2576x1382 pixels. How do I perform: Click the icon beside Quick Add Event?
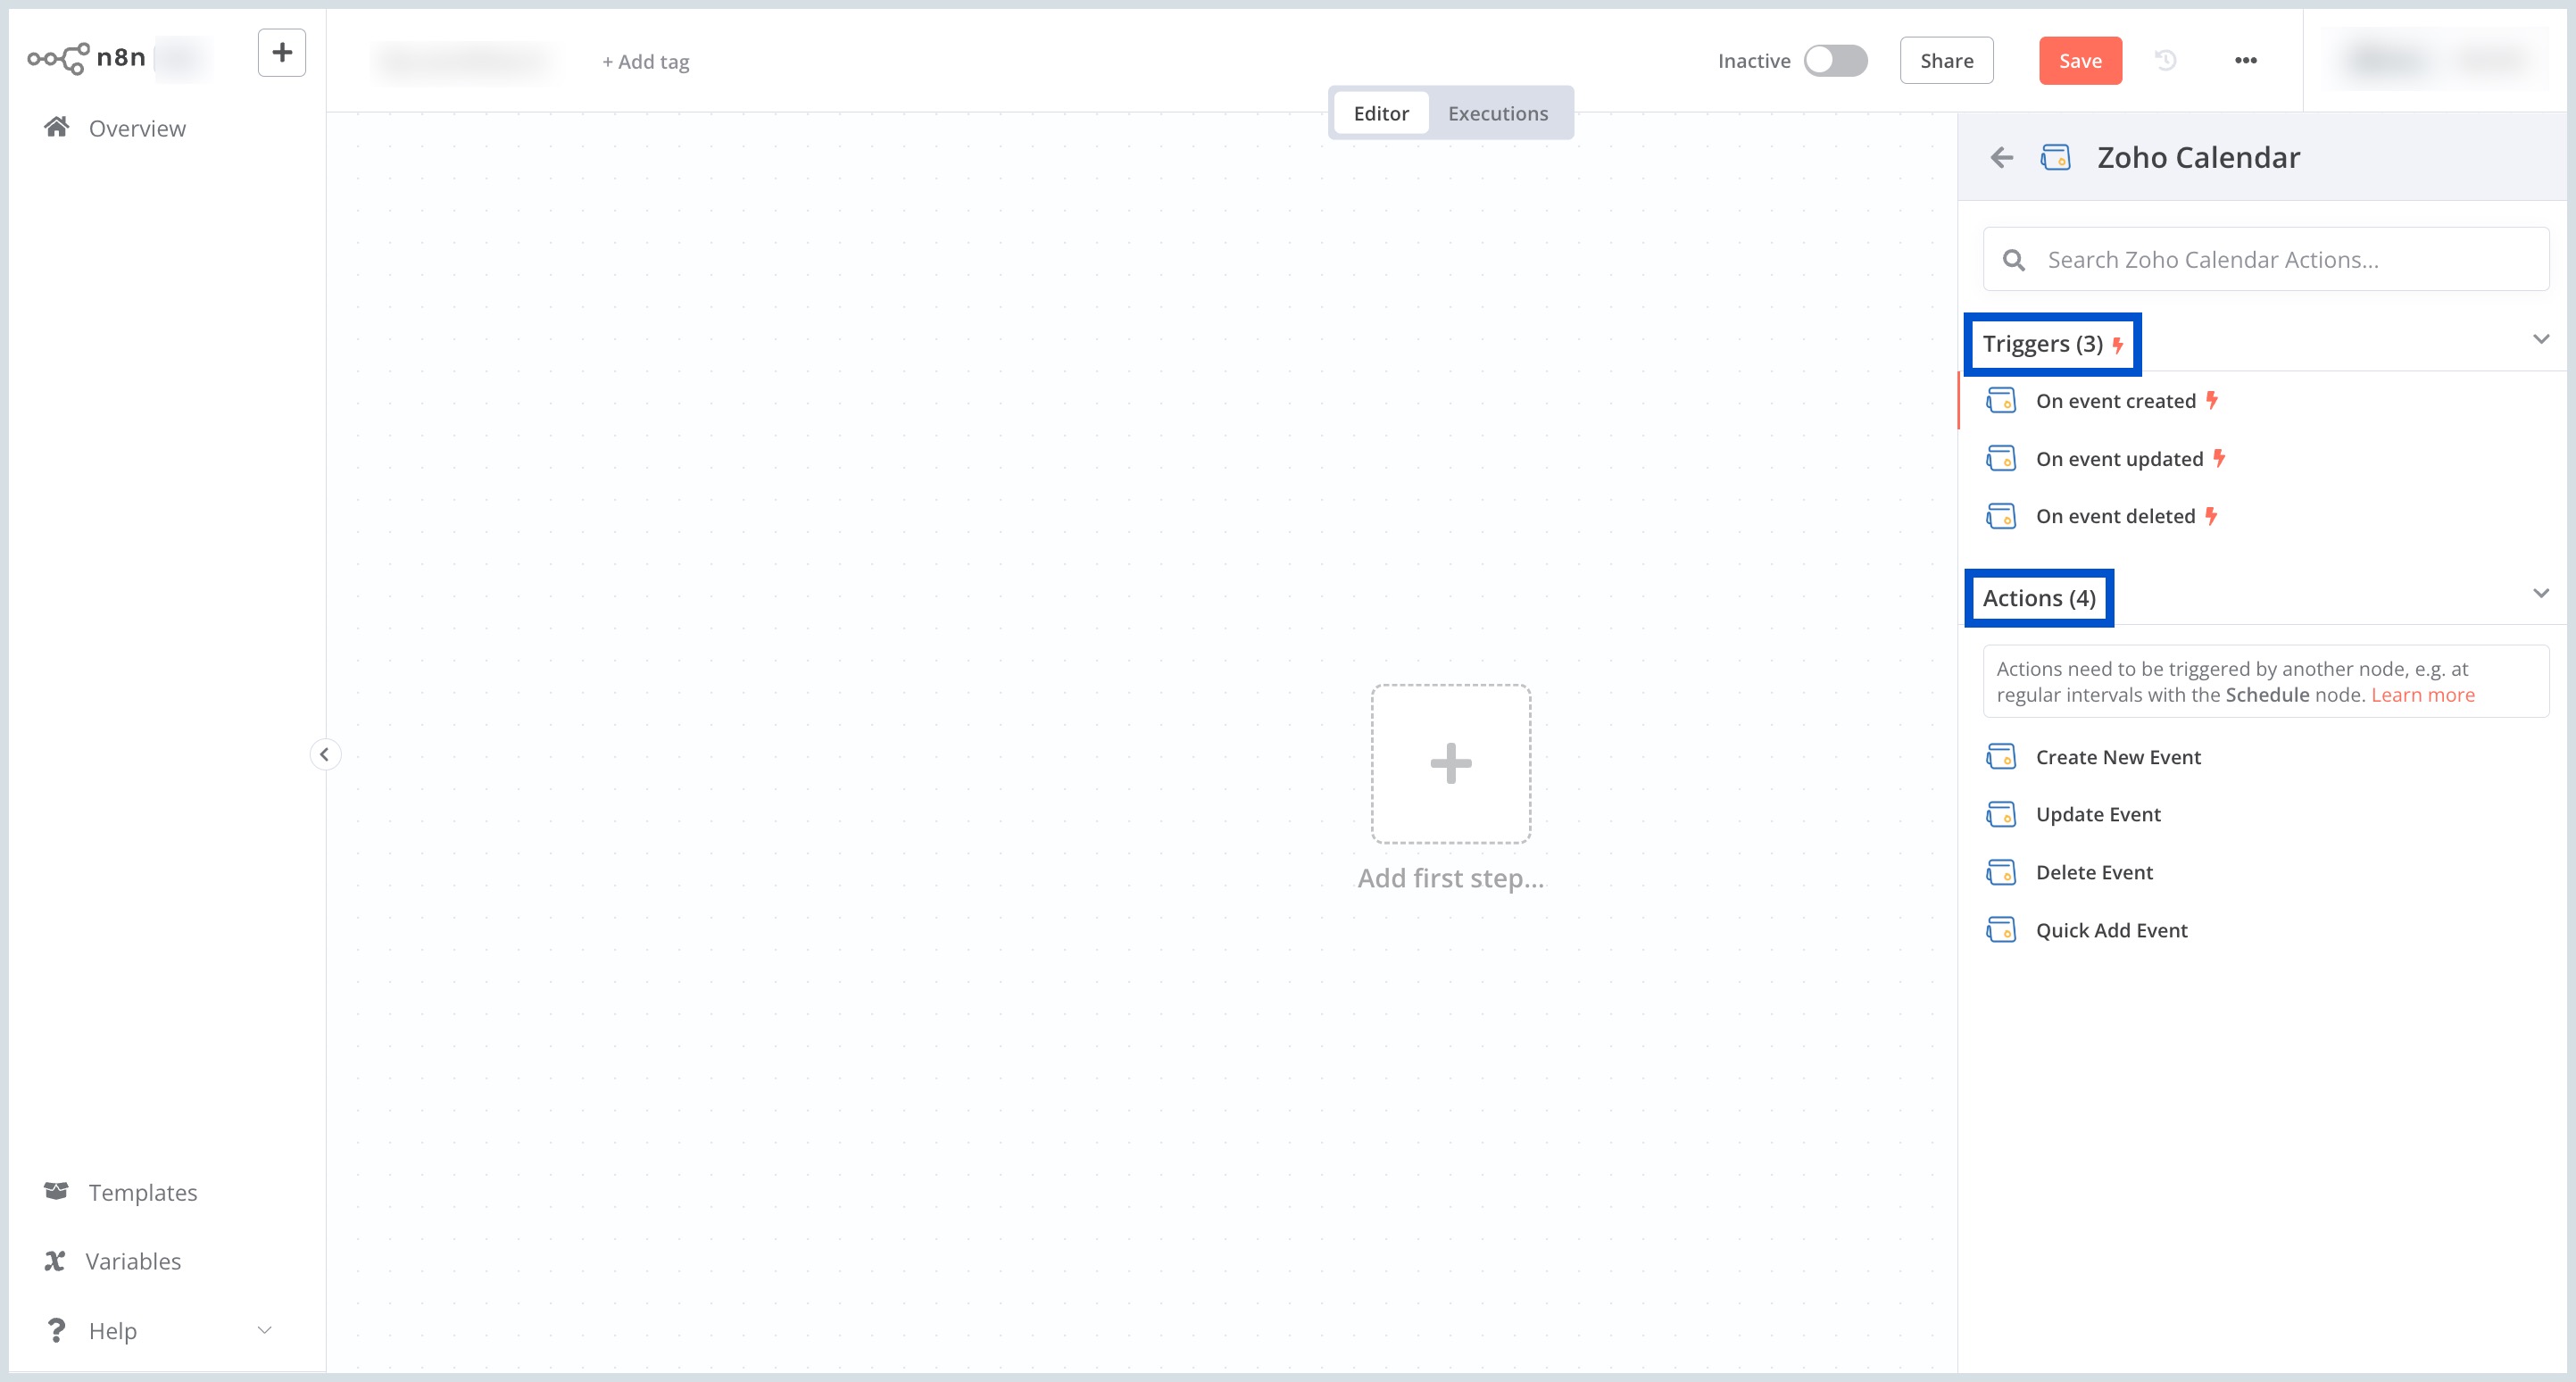coord(2001,930)
